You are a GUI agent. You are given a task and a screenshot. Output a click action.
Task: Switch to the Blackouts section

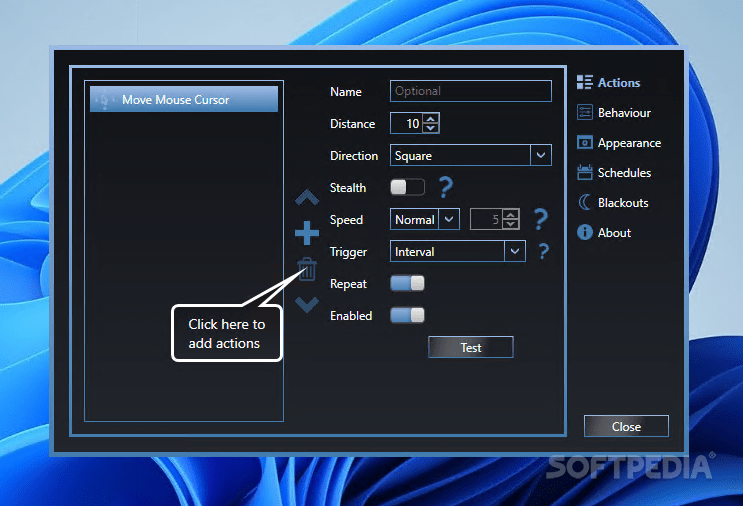pyautogui.click(x=623, y=203)
